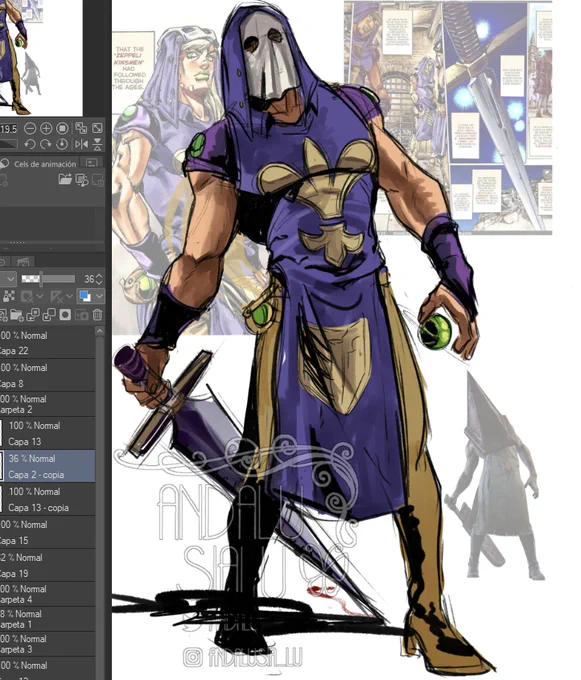Open the ruler range dropdown arrow

pyautogui.click(x=69, y=297)
